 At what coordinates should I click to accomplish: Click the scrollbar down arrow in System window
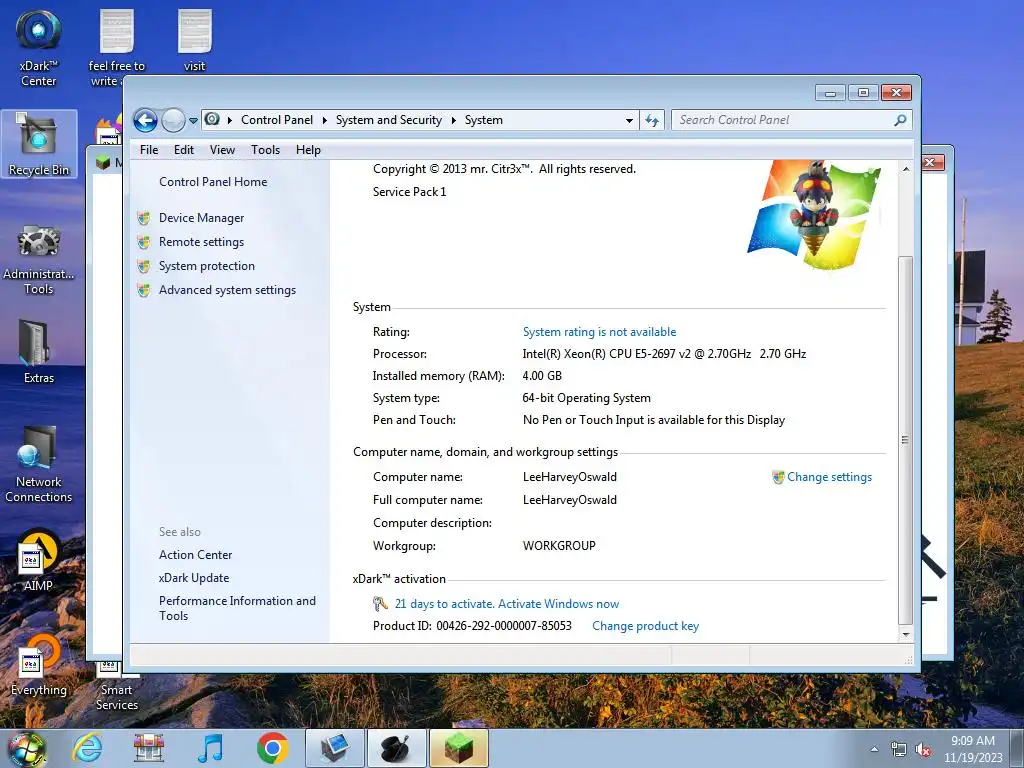[x=905, y=634]
